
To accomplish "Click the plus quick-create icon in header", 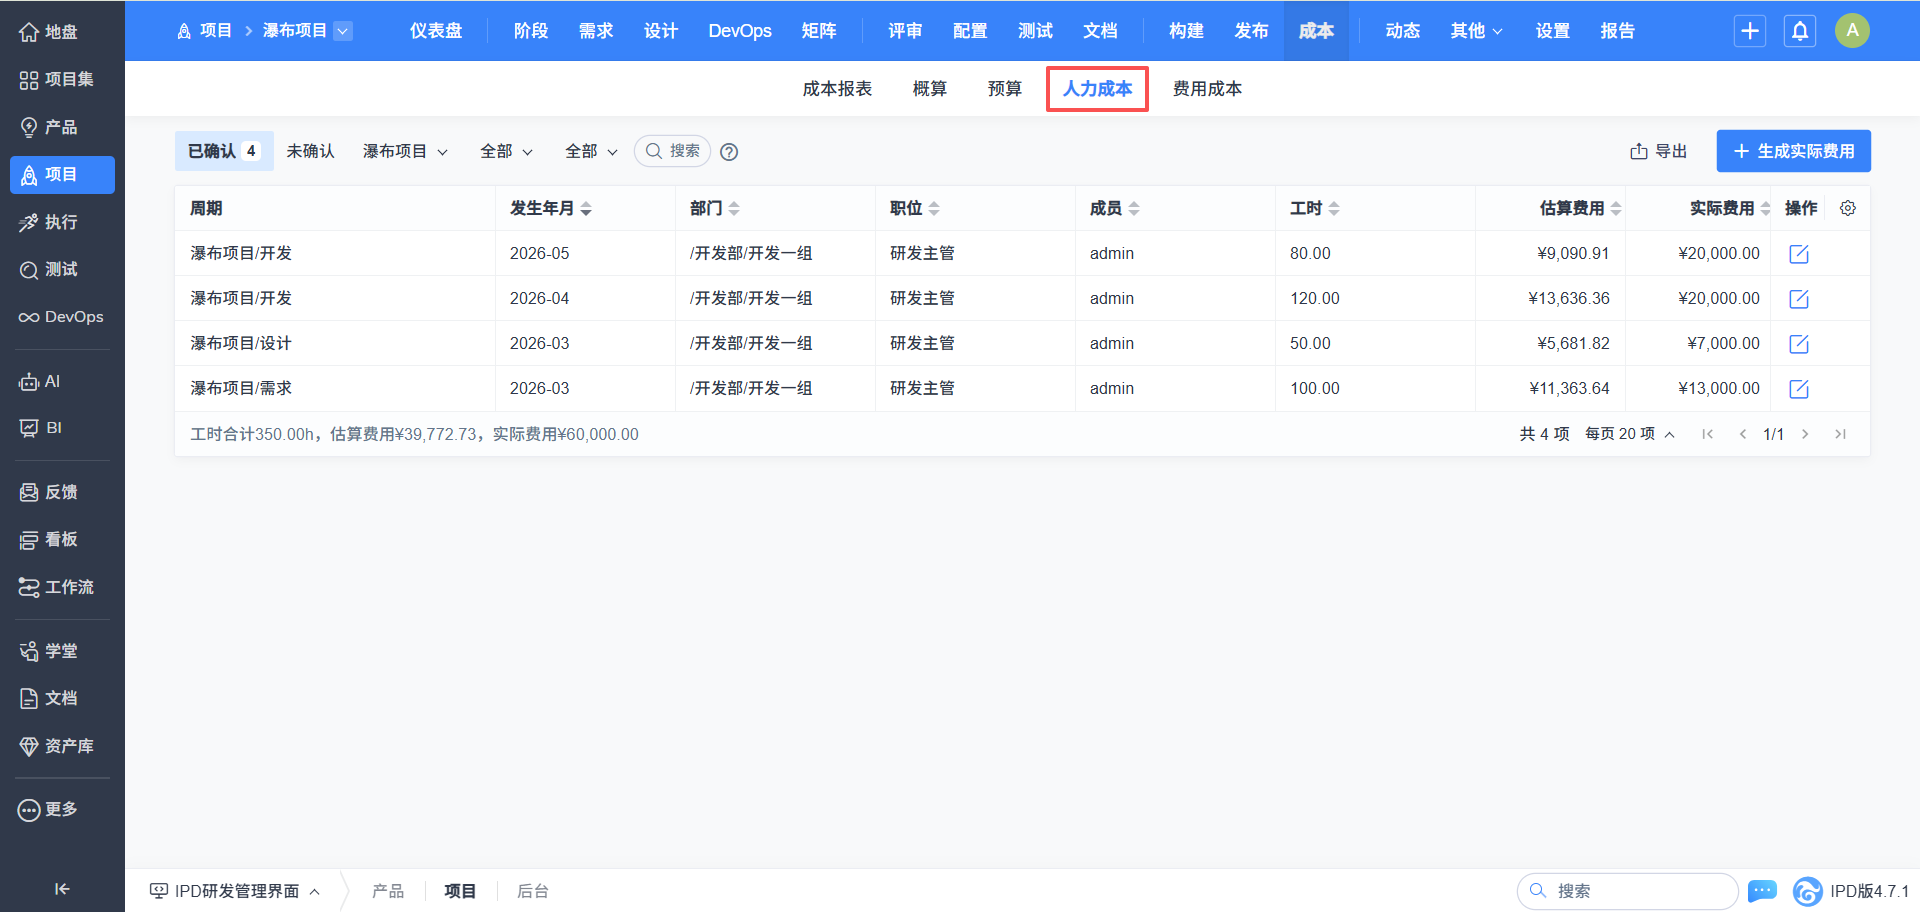I will pos(1750,31).
